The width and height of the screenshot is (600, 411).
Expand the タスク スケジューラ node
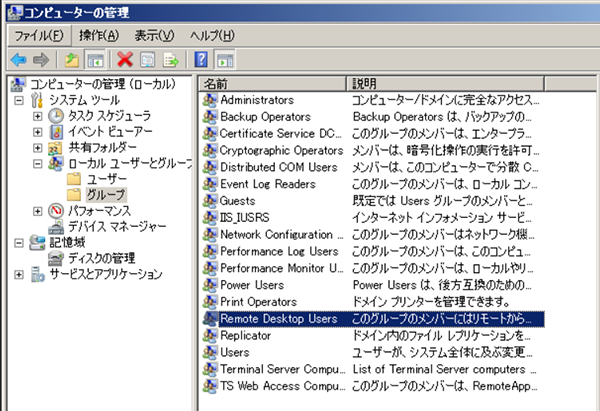38,116
